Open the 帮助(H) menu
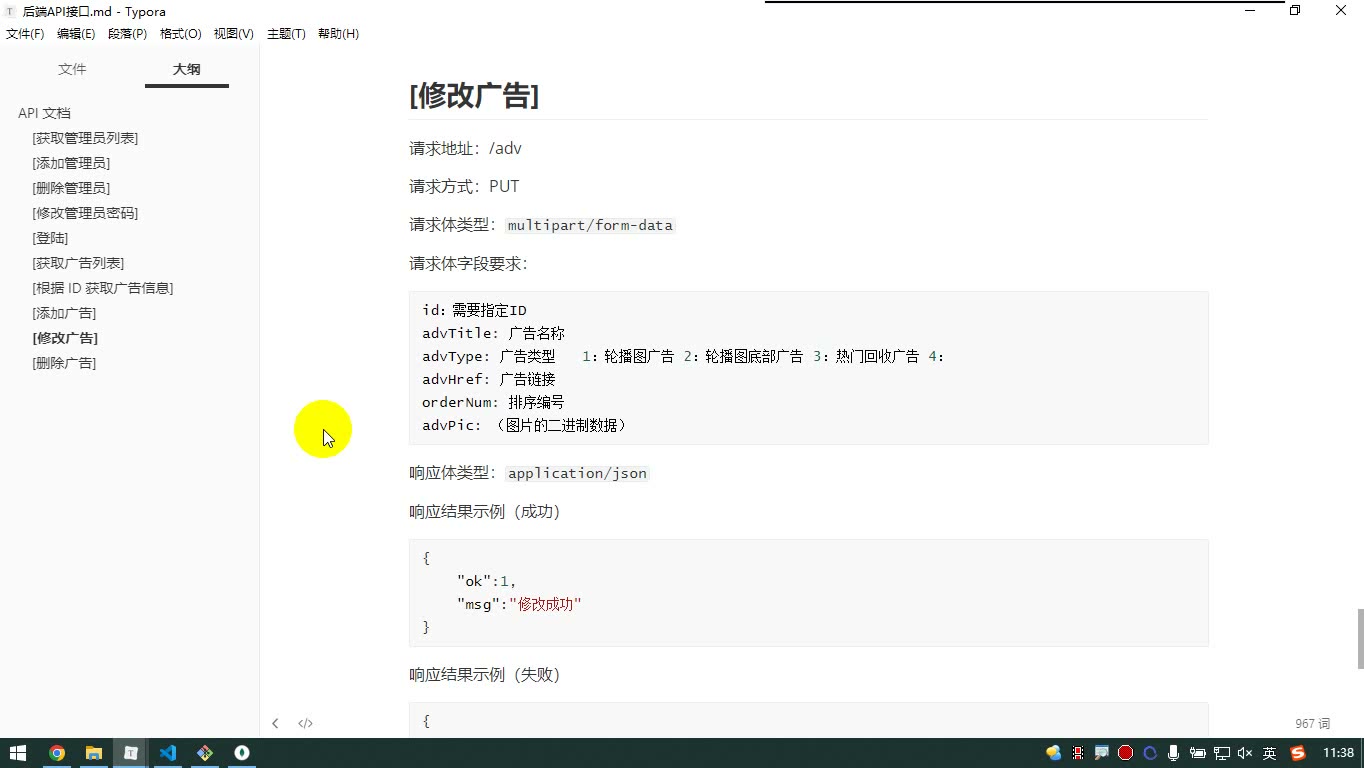Screen dimensions: 1364x768 coord(338,34)
